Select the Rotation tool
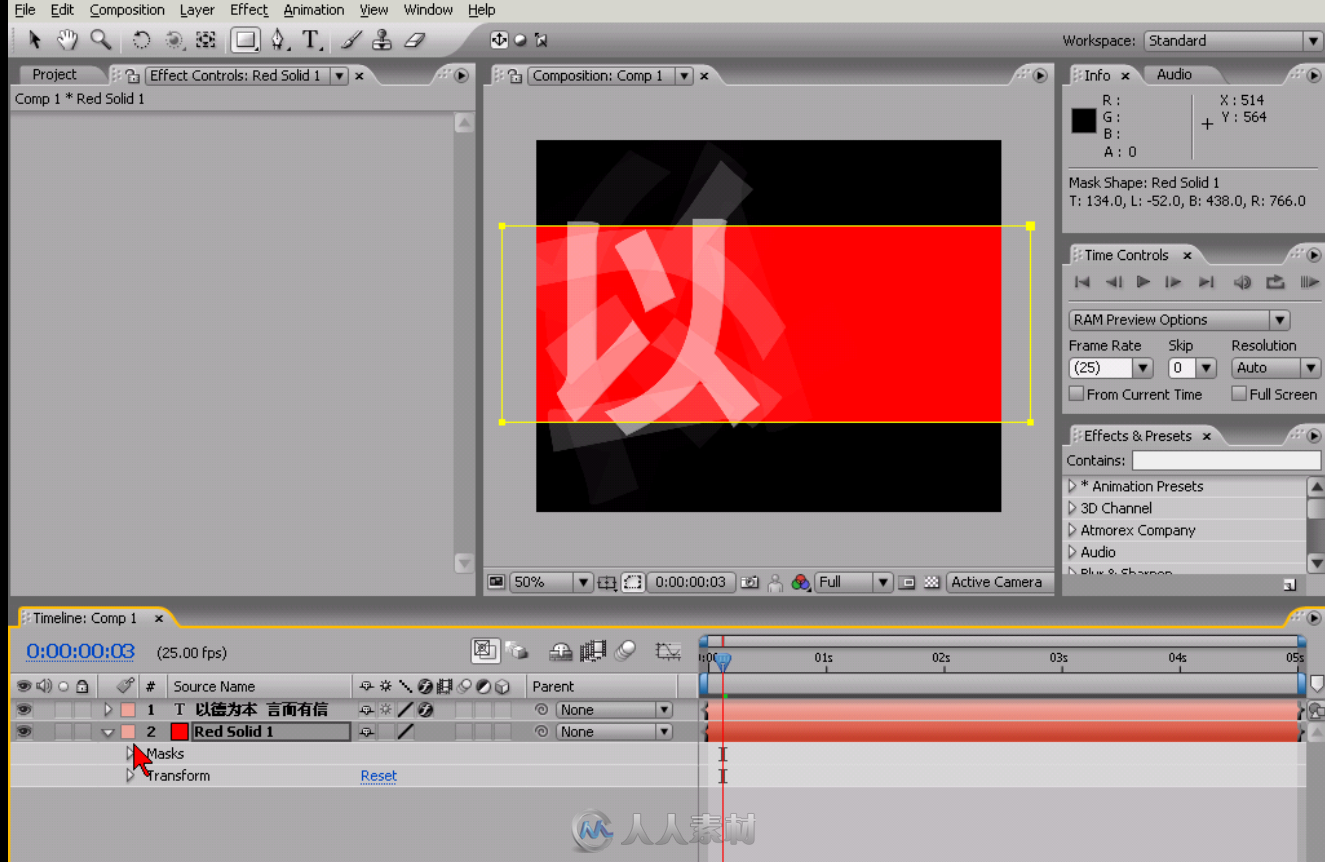Screen dimensions: 1325x862 (x=142, y=40)
